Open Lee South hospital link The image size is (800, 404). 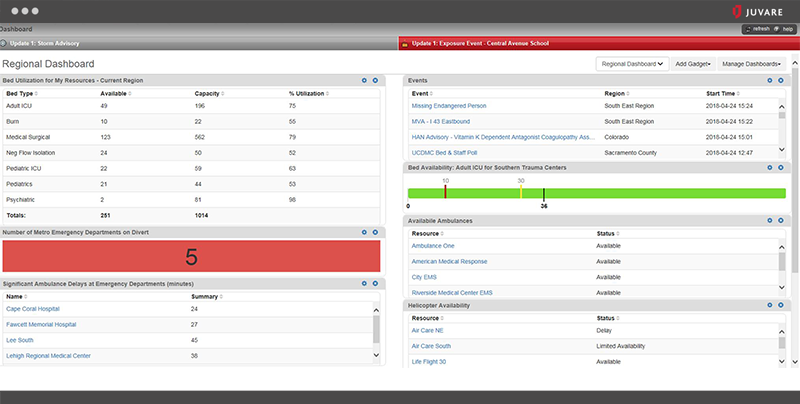[x=19, y=340]
